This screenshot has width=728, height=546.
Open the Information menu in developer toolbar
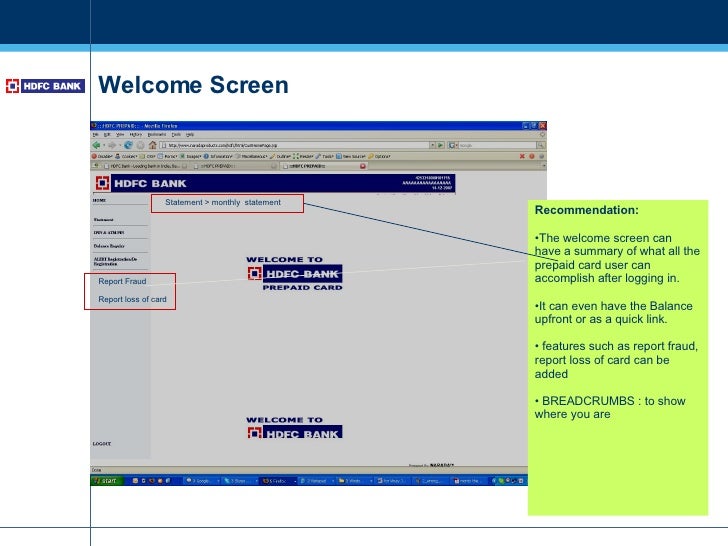(x=218, y=156)
